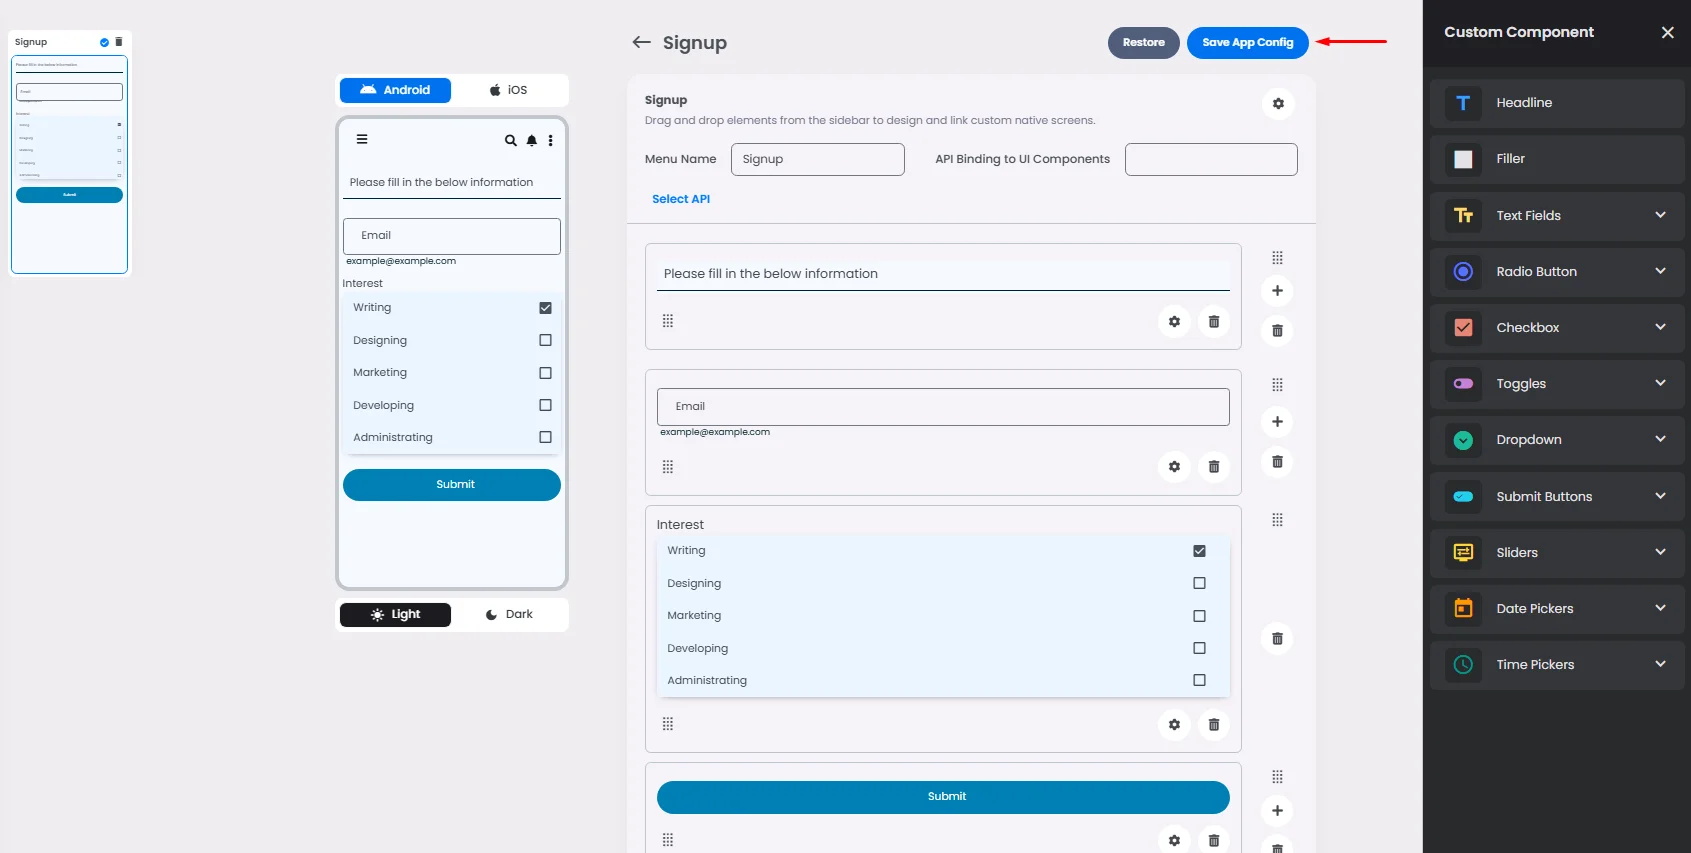Check the Designing checkbox in editor
The height and width of the screenshot is (853, 1691).
tap(1199, 583)
